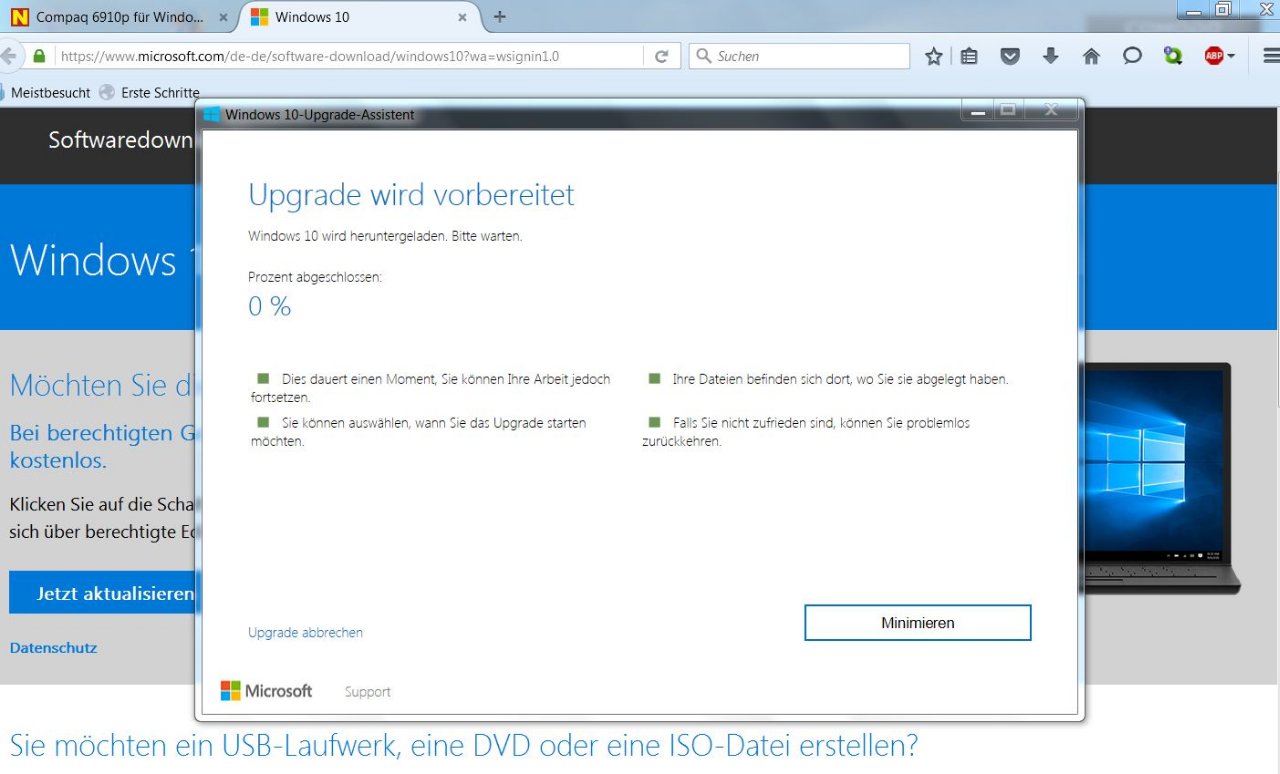The width and height of the screenshot is (1280, 774).
Task: Click the Upgrade abbrechen link
Action: tap(305, 632)
